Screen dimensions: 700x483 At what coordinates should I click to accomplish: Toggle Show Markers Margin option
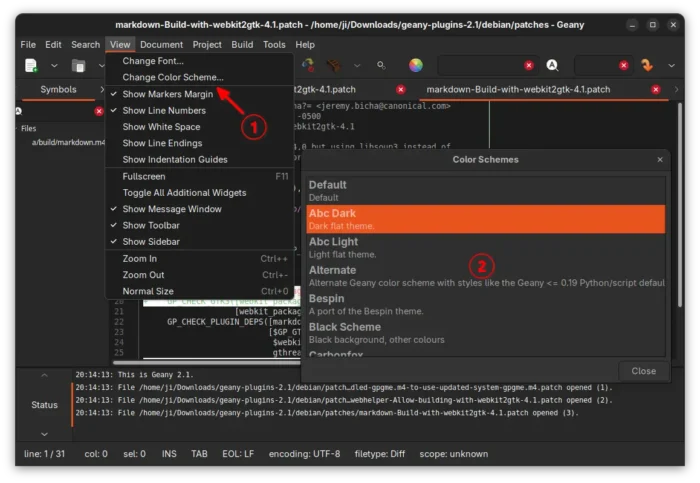167,94
